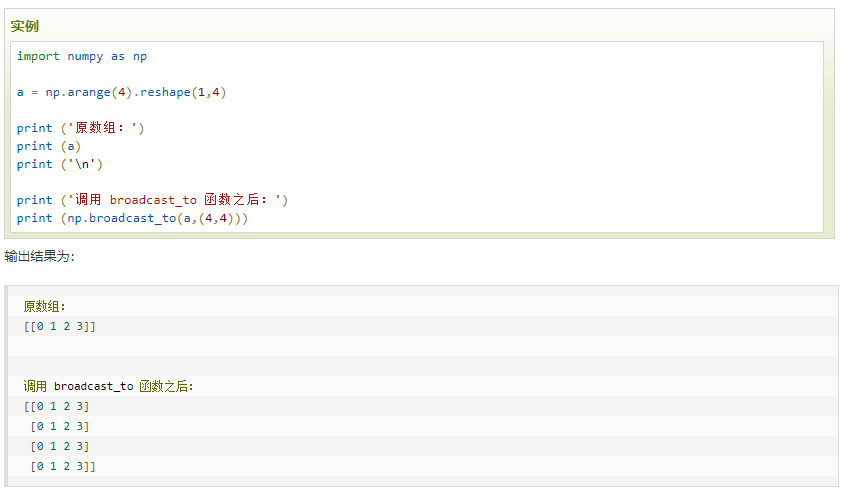Click the second row of the broadcast result
The height and width of the screenshot is (502, 845).
tap(59, 426)
